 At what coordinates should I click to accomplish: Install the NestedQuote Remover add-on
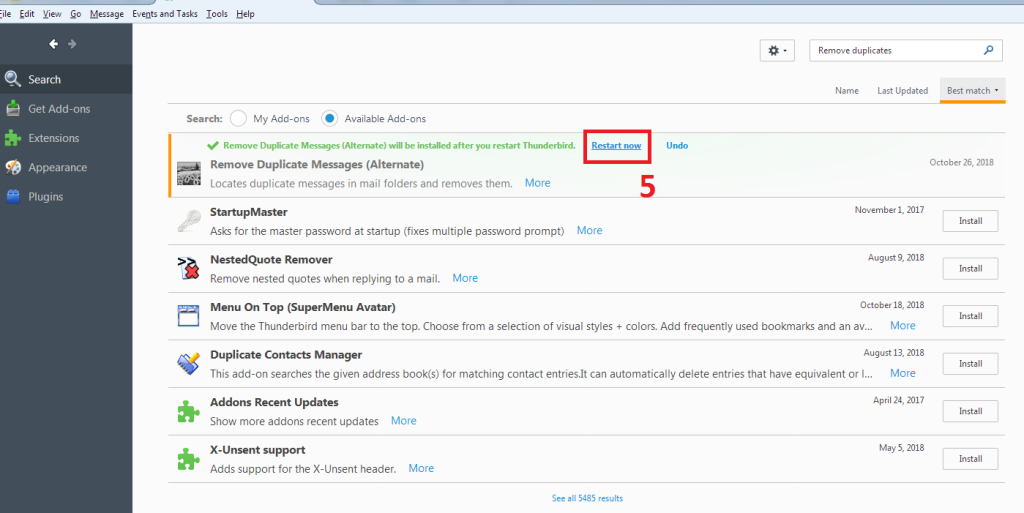pos(970,269)
